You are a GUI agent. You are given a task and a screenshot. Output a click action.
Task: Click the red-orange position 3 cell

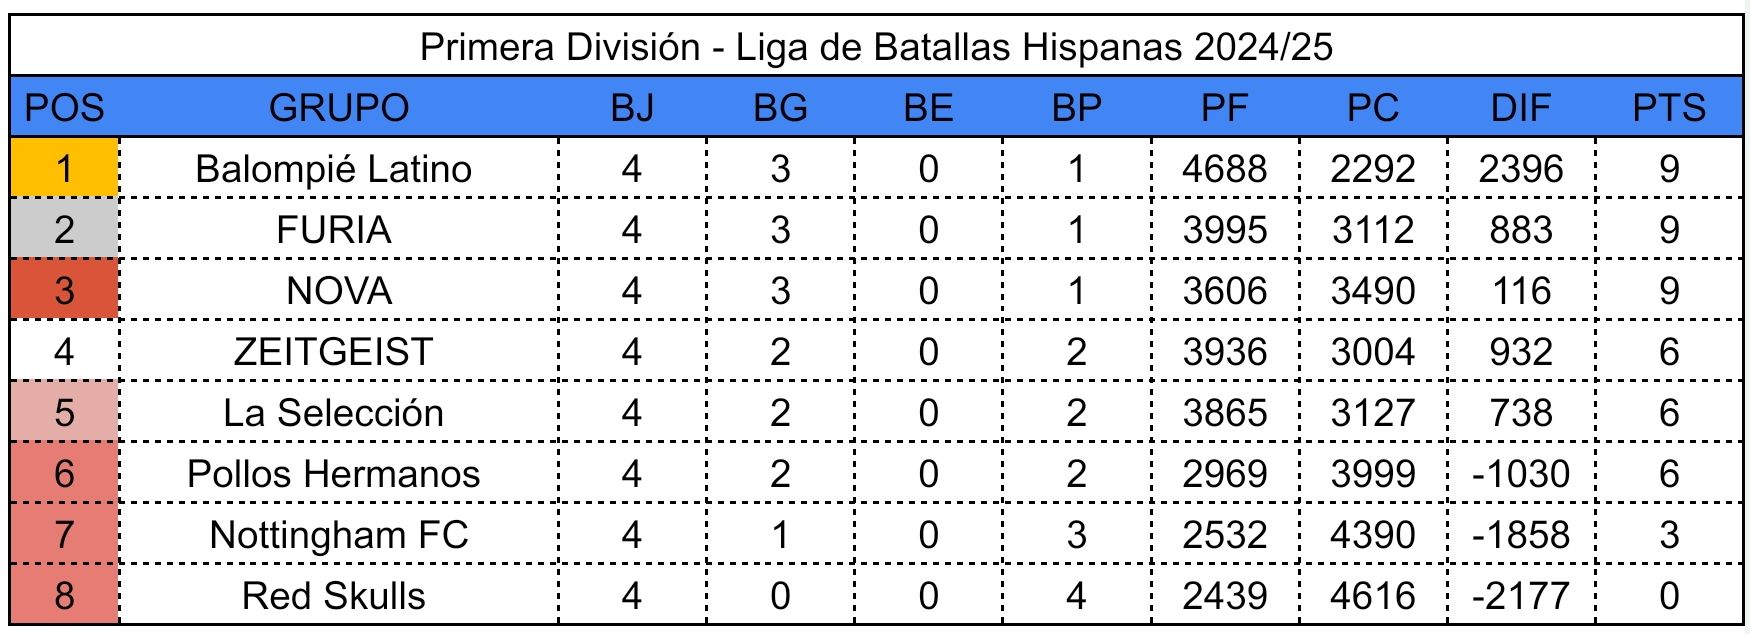[x=64, y=291]
